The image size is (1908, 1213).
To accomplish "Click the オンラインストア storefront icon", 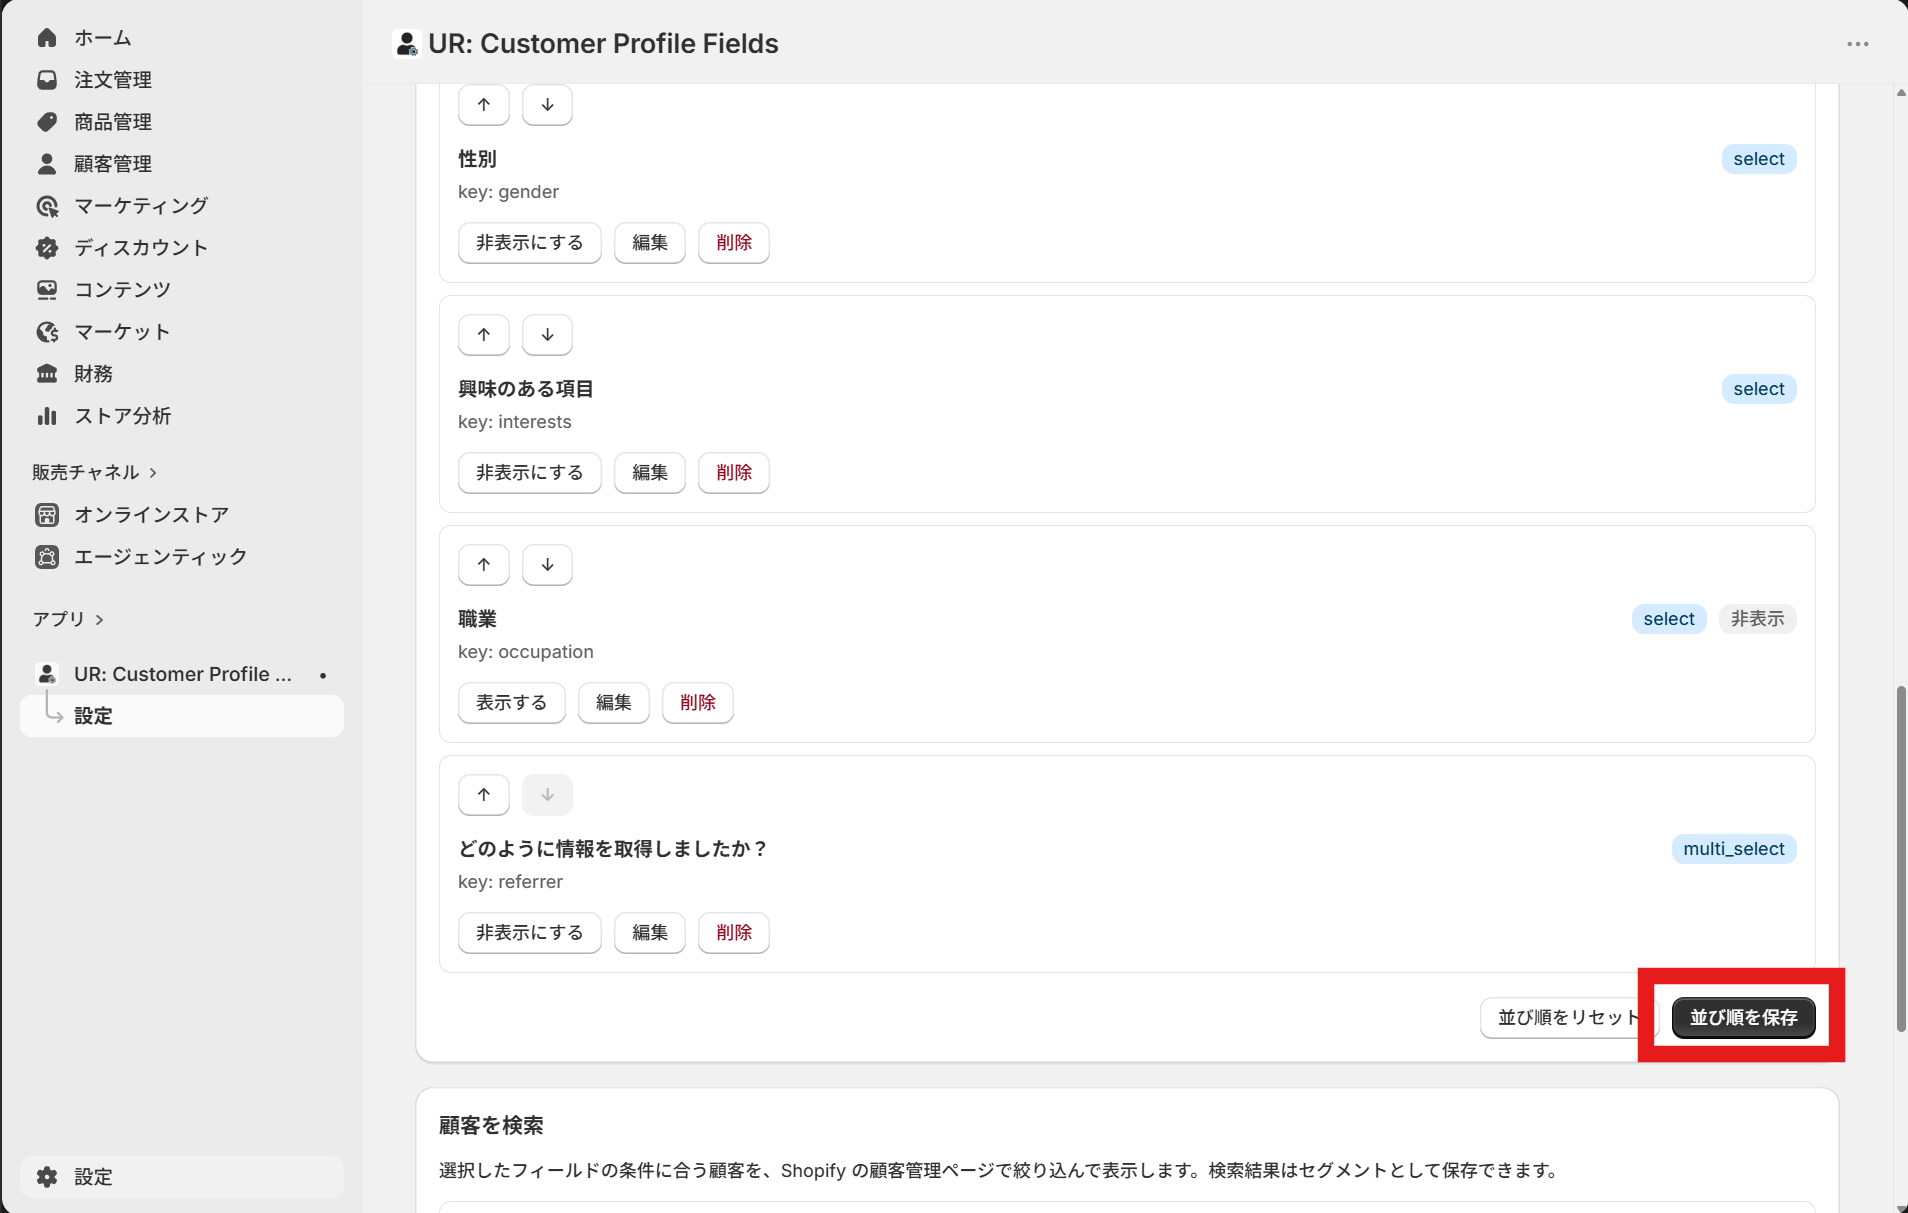I will coord(47,515).
